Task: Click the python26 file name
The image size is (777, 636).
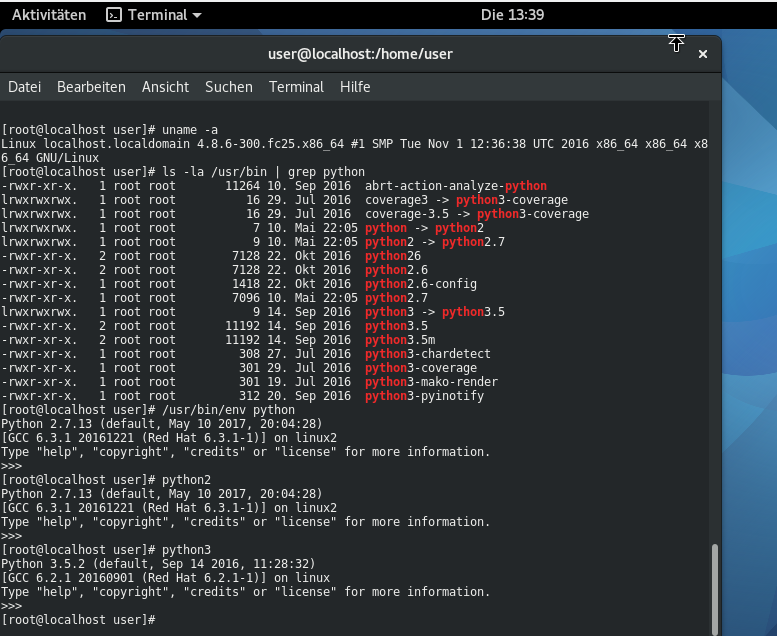Action: (x=393, y=256)
